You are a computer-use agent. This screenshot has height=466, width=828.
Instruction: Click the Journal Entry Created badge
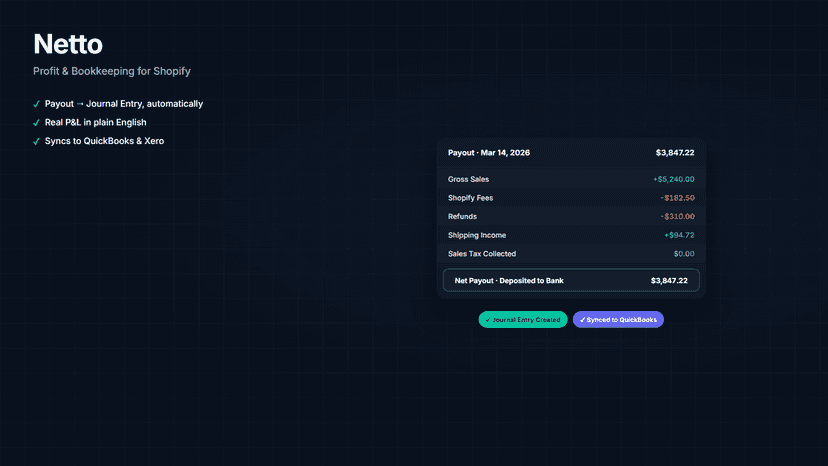(x=523, y=320)
